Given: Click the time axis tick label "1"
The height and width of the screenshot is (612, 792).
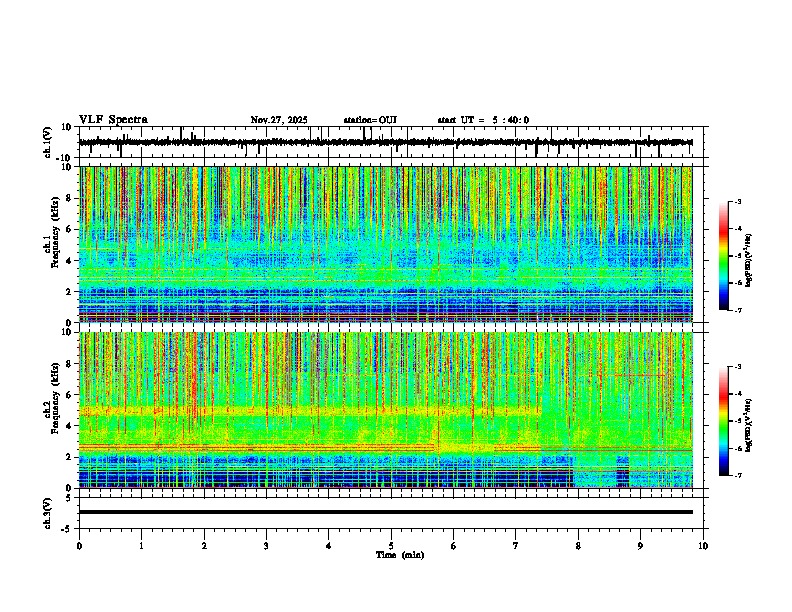Looking at the screenshot, I should 141,546.
